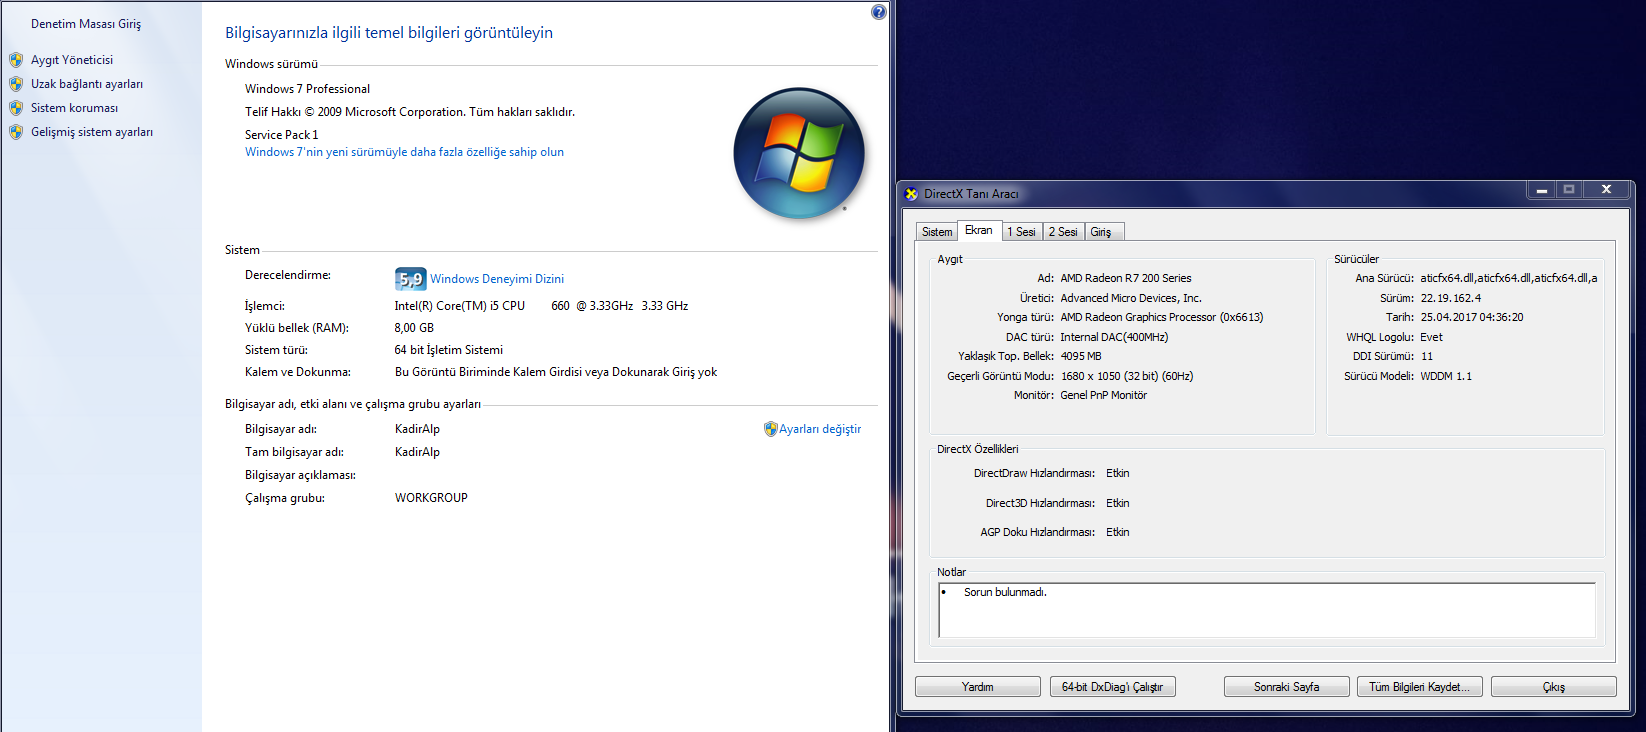Click the AMD Radeon R7 200 Series device name
The image size is (1646, 732).
click(x=1126, y=278)
